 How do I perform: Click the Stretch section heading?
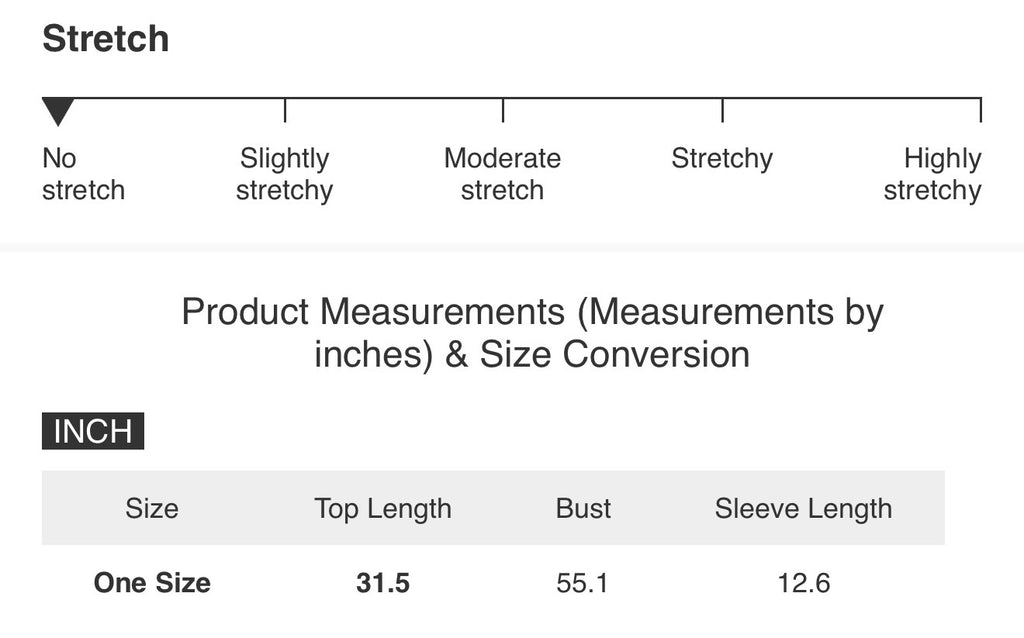(x=106, y=39)
